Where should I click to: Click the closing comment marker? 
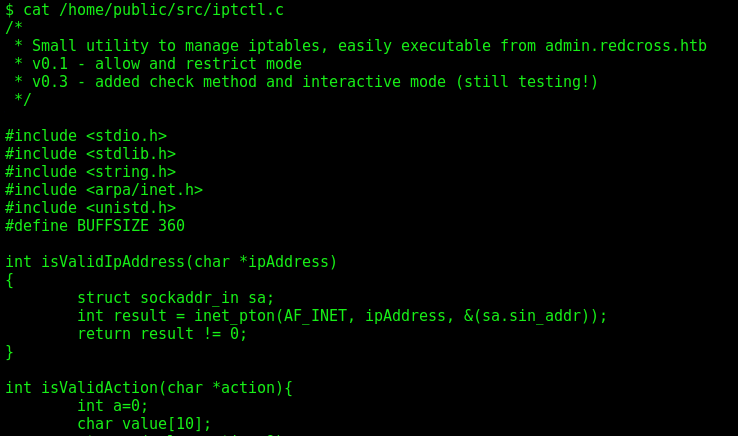pyautogui.click(x=23, y=99)
